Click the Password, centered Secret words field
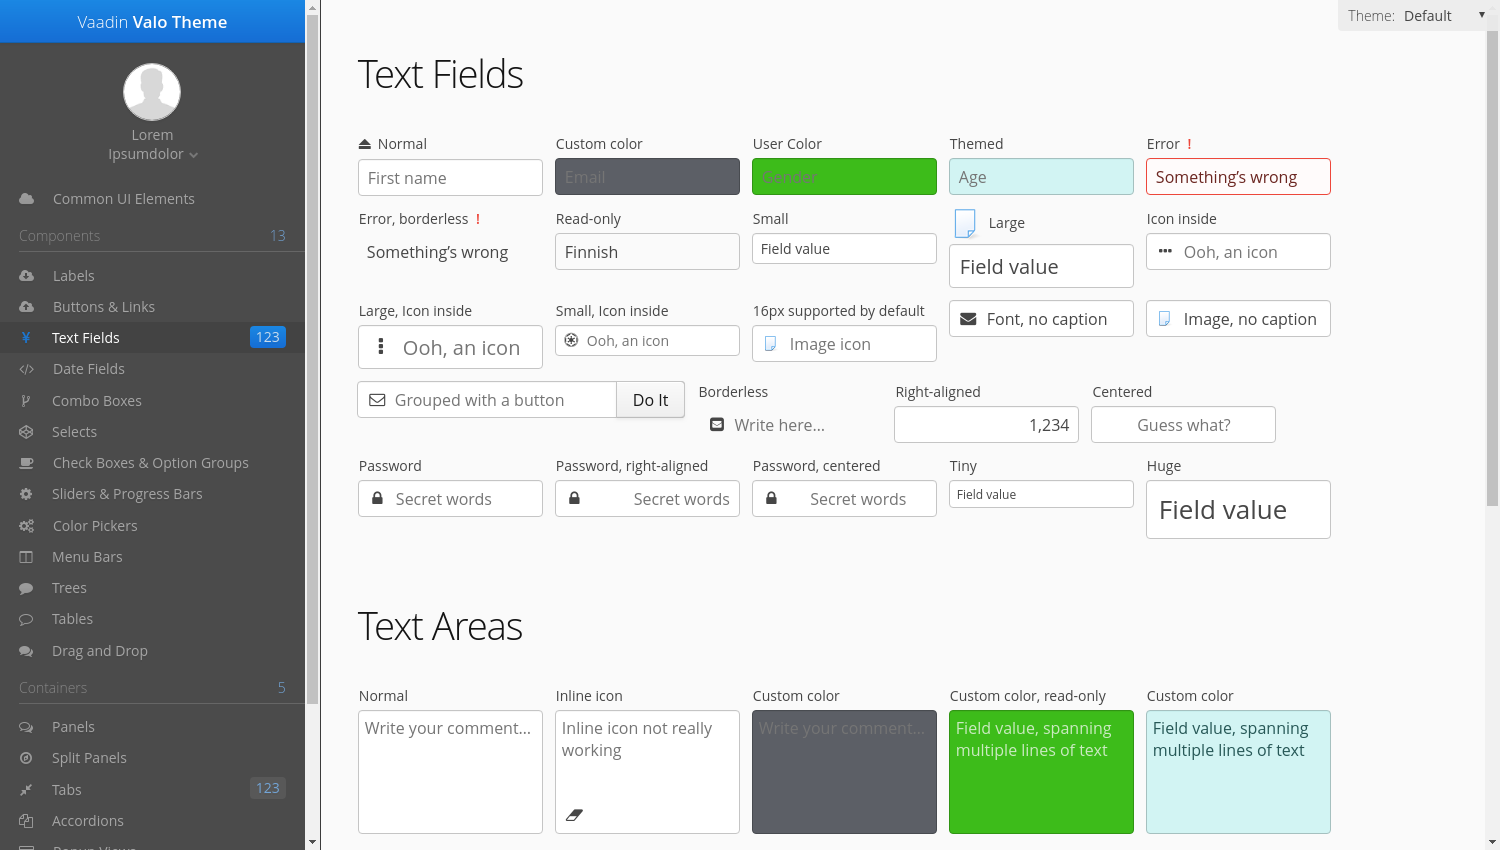The image size is (1500, 850). [844, 499]
